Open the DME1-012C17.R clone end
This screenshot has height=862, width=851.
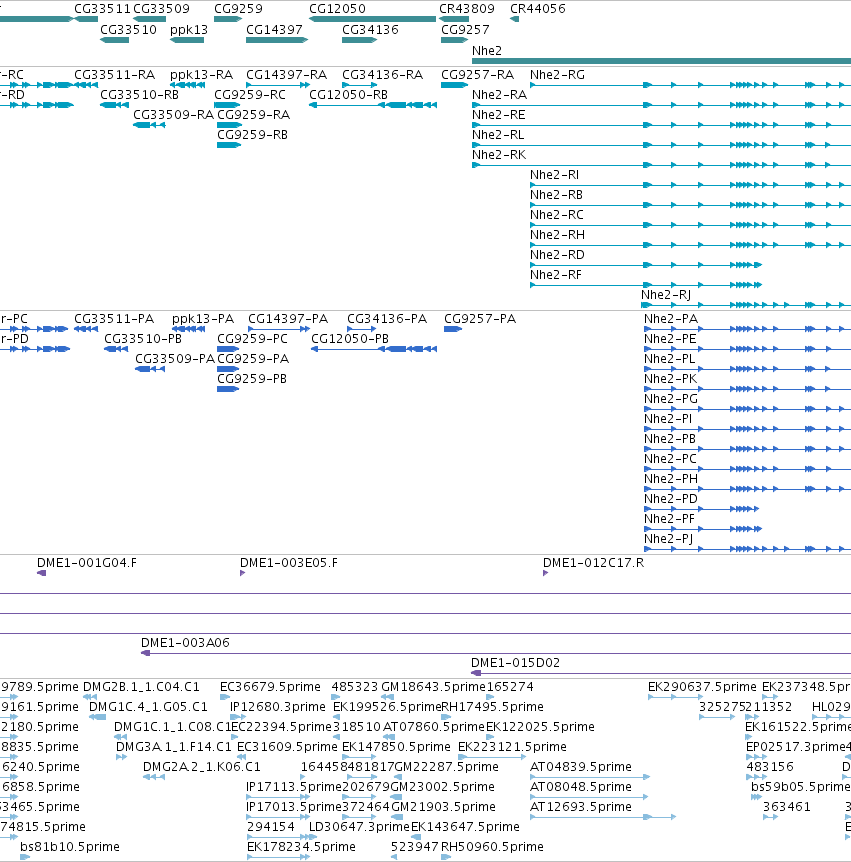pos(545,573)
